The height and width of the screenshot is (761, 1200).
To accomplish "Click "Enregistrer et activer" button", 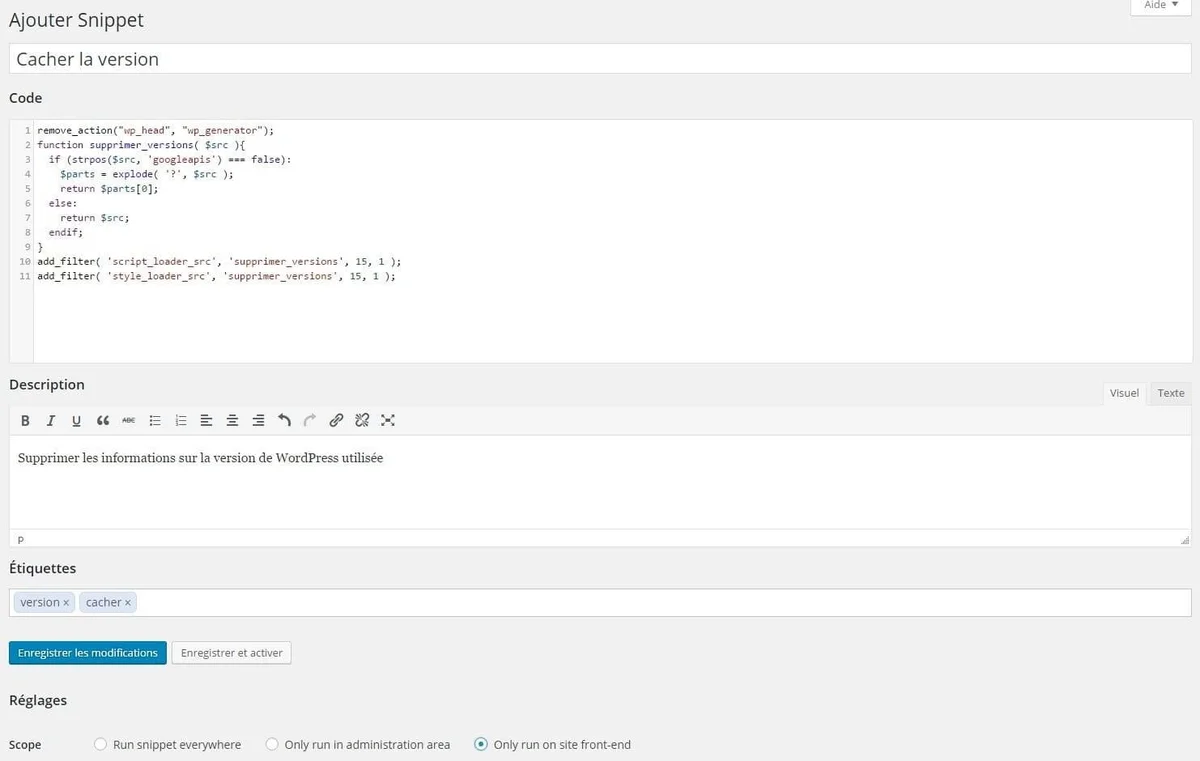I will (232, 653).
